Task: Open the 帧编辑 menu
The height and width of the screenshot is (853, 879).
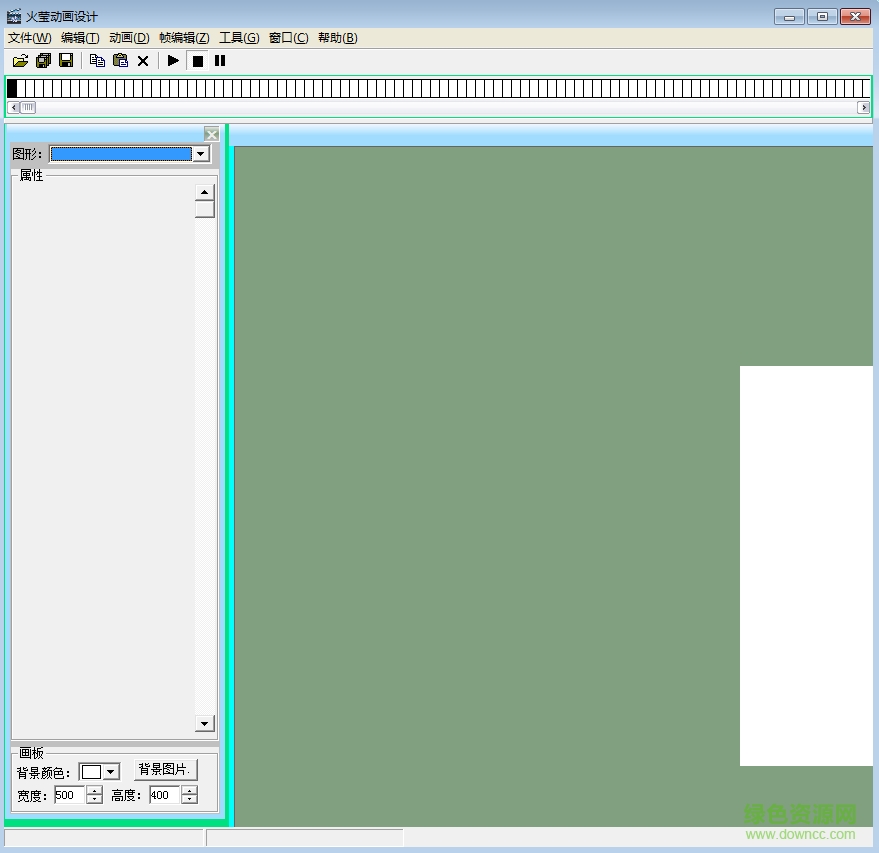Action: coord(184,38)
